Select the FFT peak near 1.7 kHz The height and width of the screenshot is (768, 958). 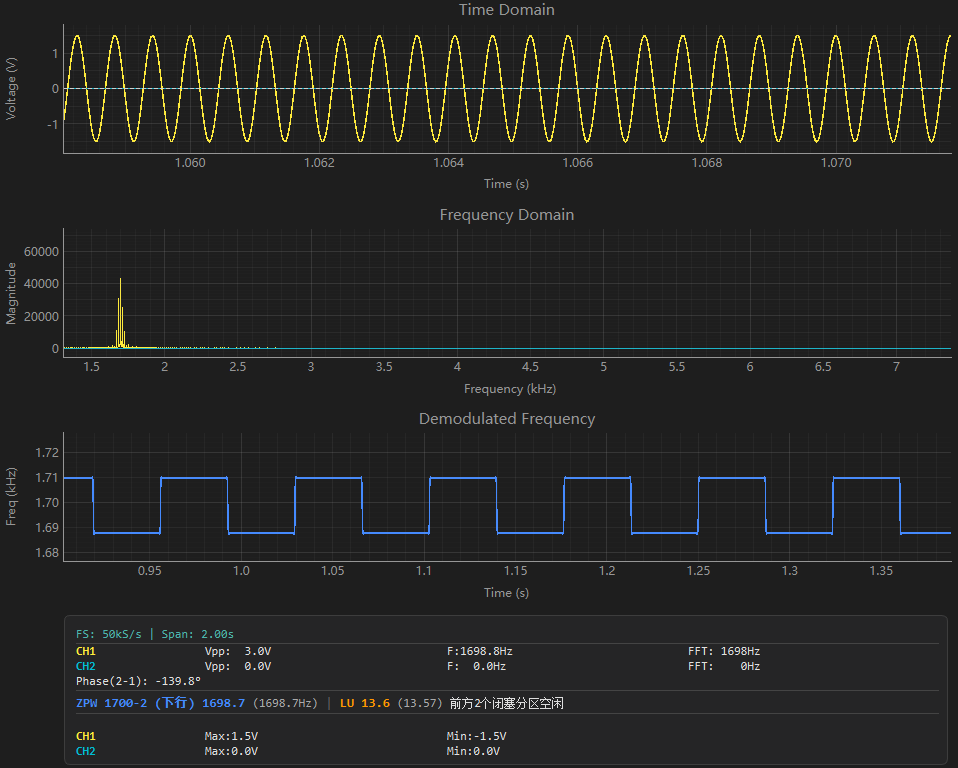(120, 313)
